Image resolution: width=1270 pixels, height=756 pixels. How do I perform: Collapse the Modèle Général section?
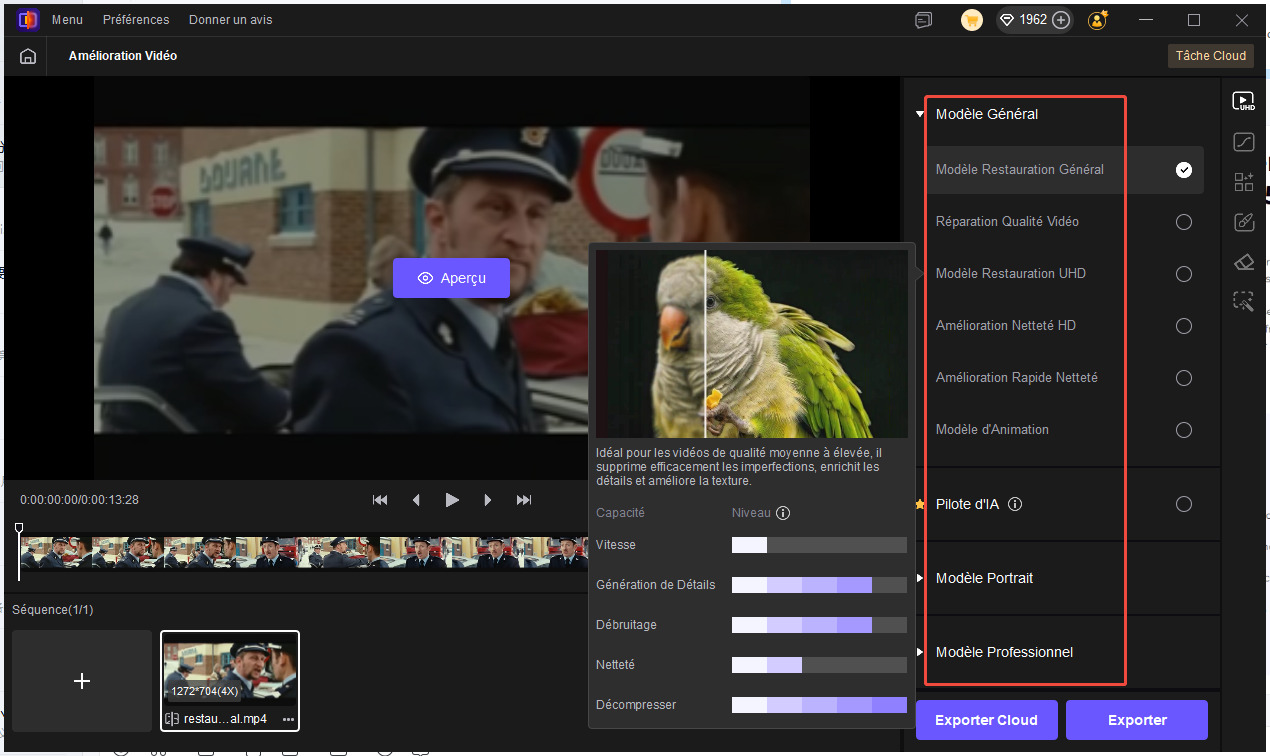pos(920,114)
